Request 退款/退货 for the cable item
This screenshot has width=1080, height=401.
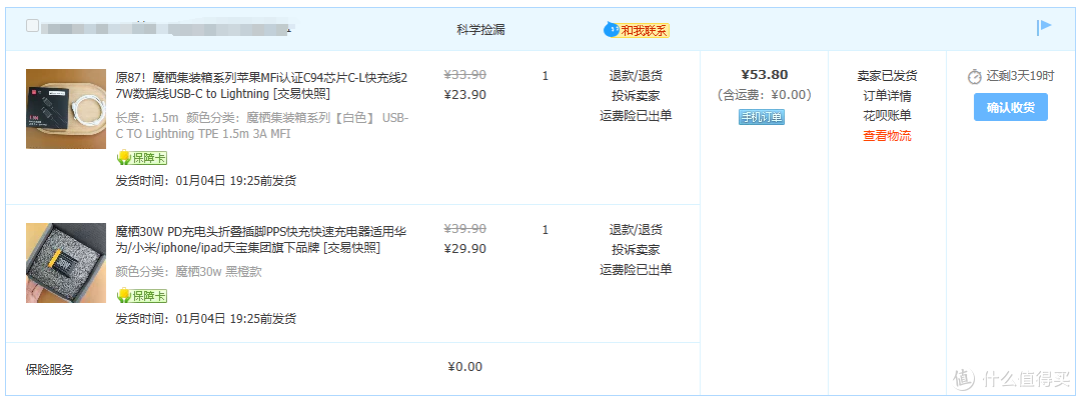coord(636,76)
